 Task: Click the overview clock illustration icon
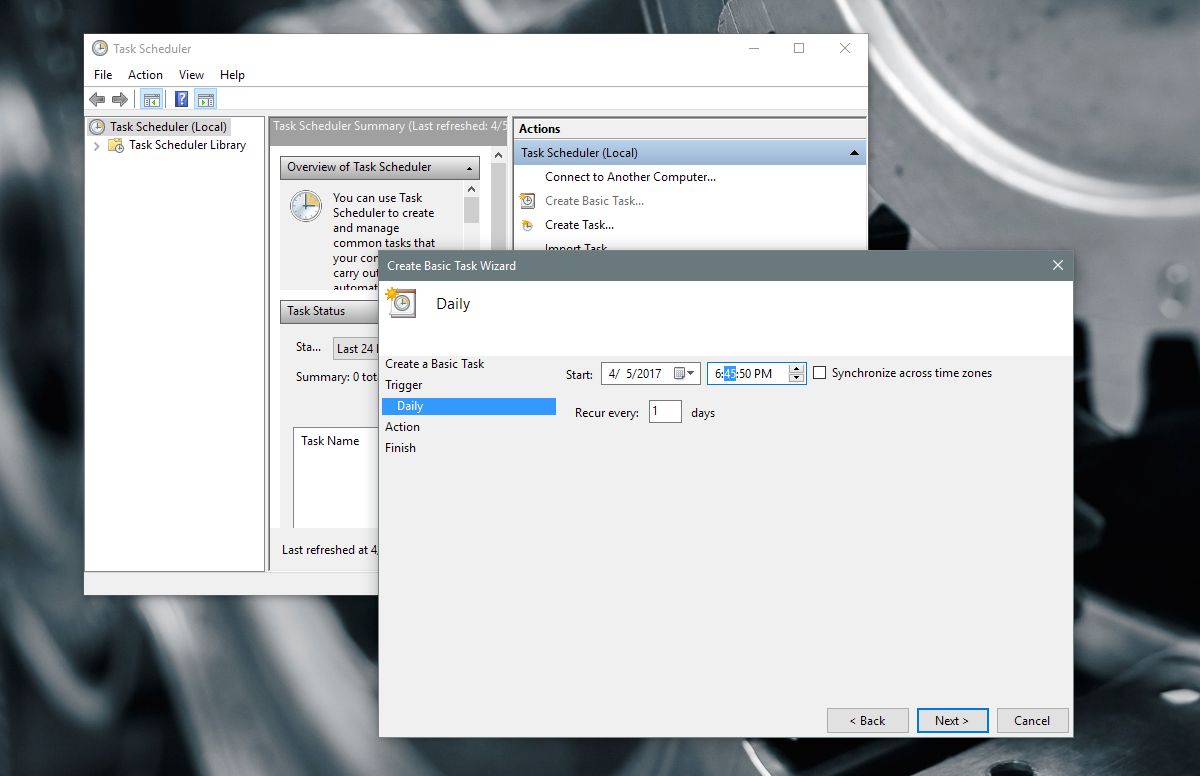tap(306, 206)
